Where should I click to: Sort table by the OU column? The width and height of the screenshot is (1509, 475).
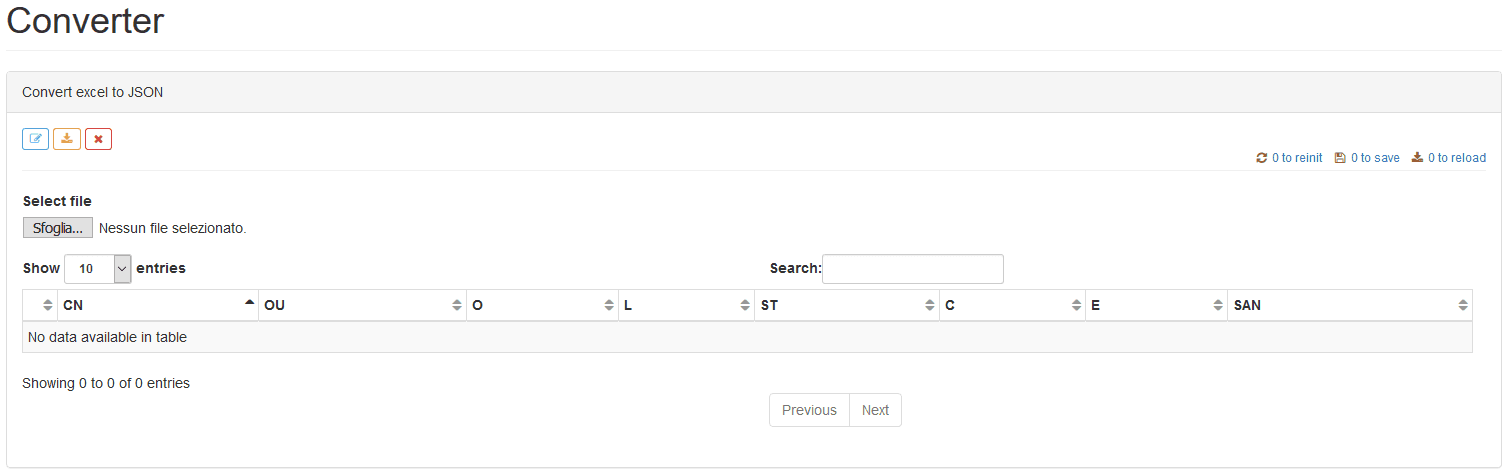coord(362,305)
